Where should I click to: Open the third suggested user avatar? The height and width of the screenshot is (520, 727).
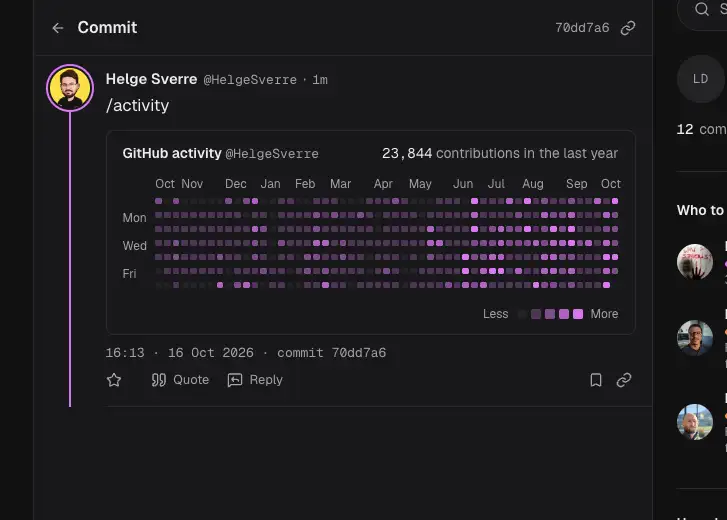point(695,422)
